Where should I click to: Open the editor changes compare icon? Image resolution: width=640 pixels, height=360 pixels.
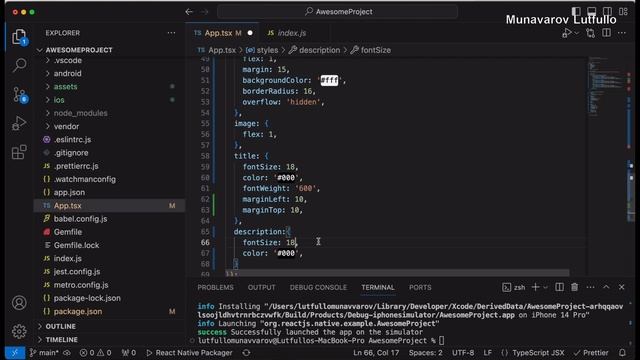pos(590,33)
